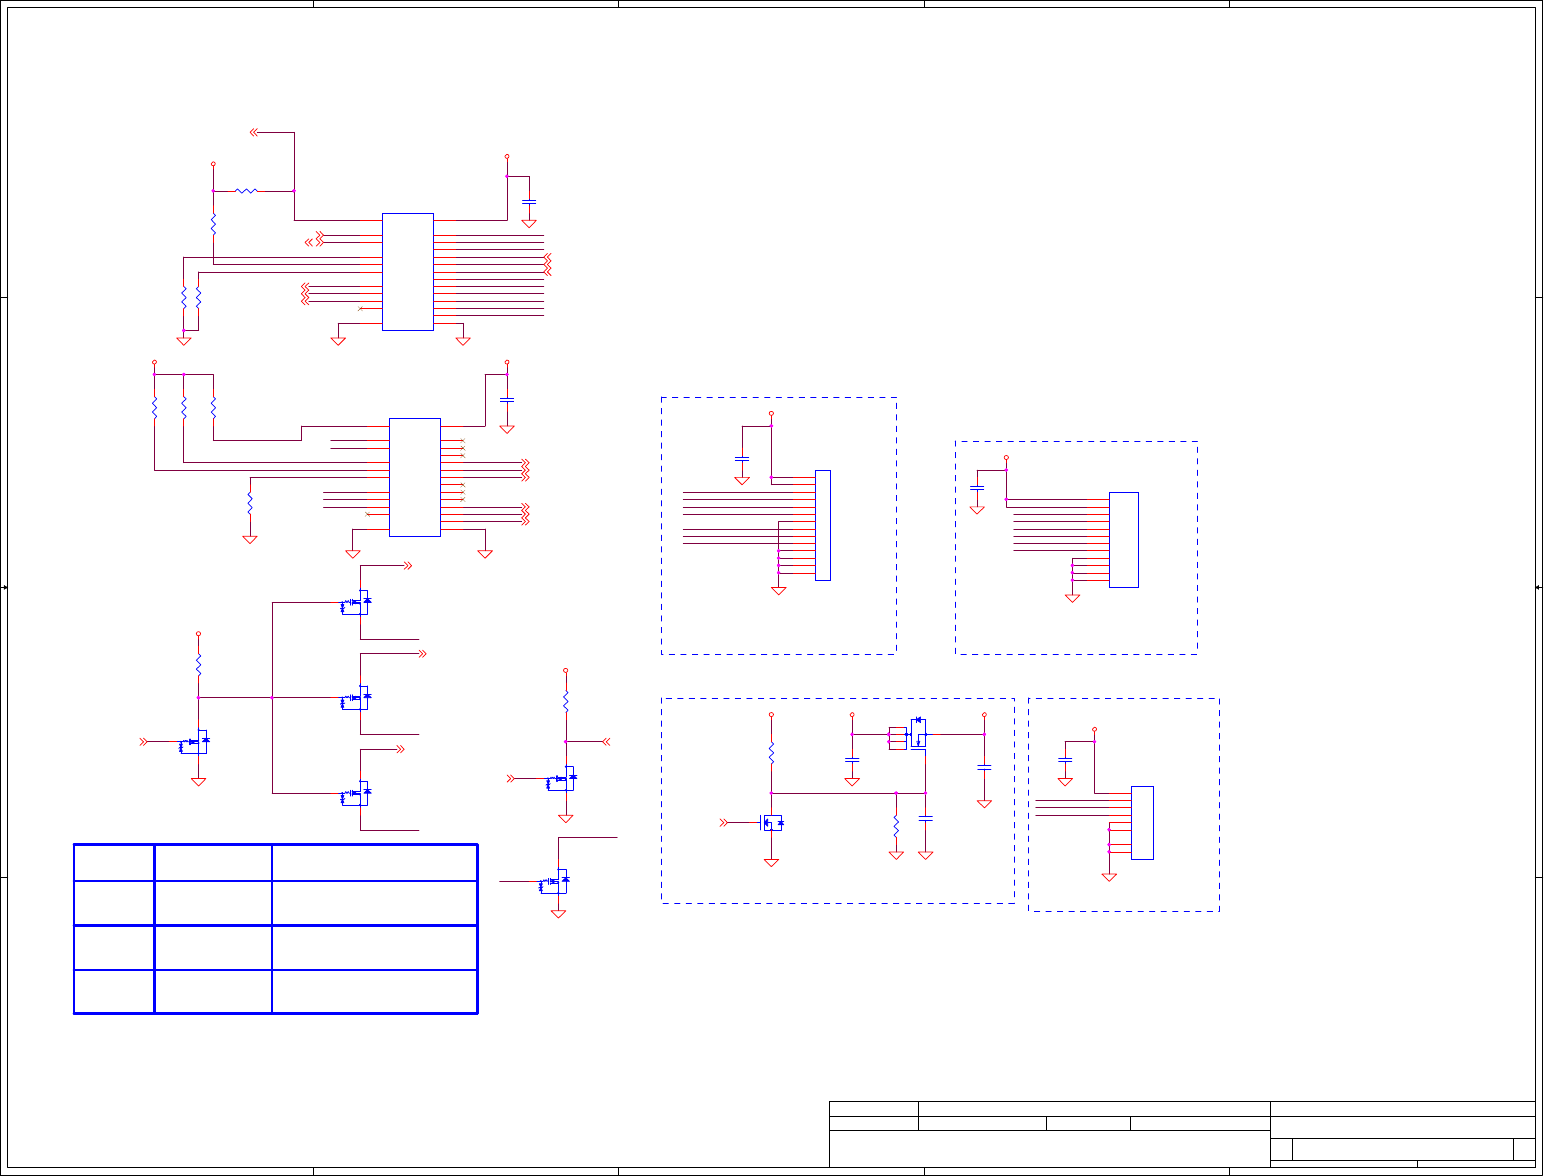1544x1176 pixels.
Task: Select the small rectangular part beside the diode-MOSFET
Action: point(898,739)
